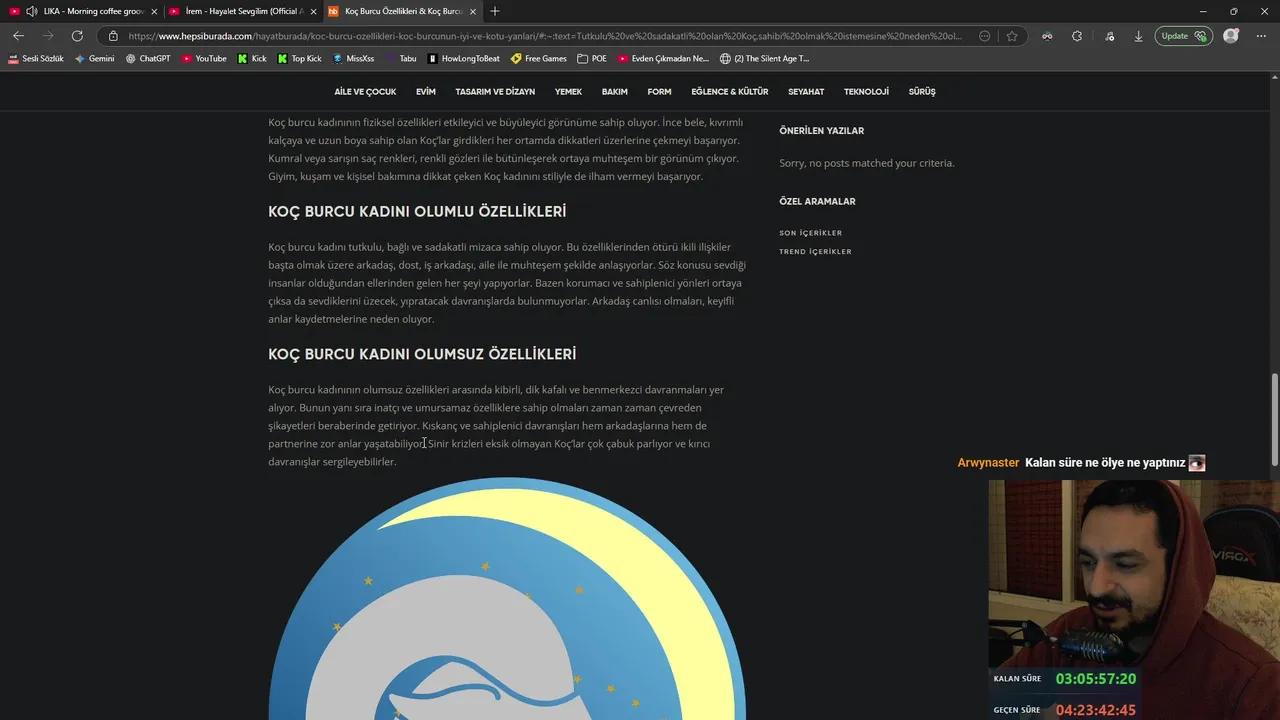The width and height of the screenshot is (1280, 720).
Task: Open the Free Games bookmark
Action: [539, 59]
